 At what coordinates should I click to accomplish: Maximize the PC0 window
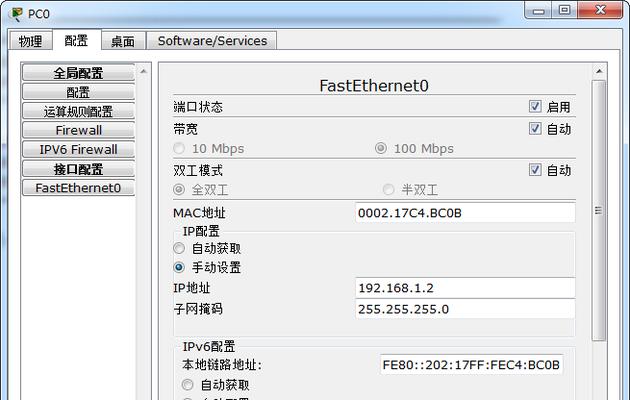565,10
